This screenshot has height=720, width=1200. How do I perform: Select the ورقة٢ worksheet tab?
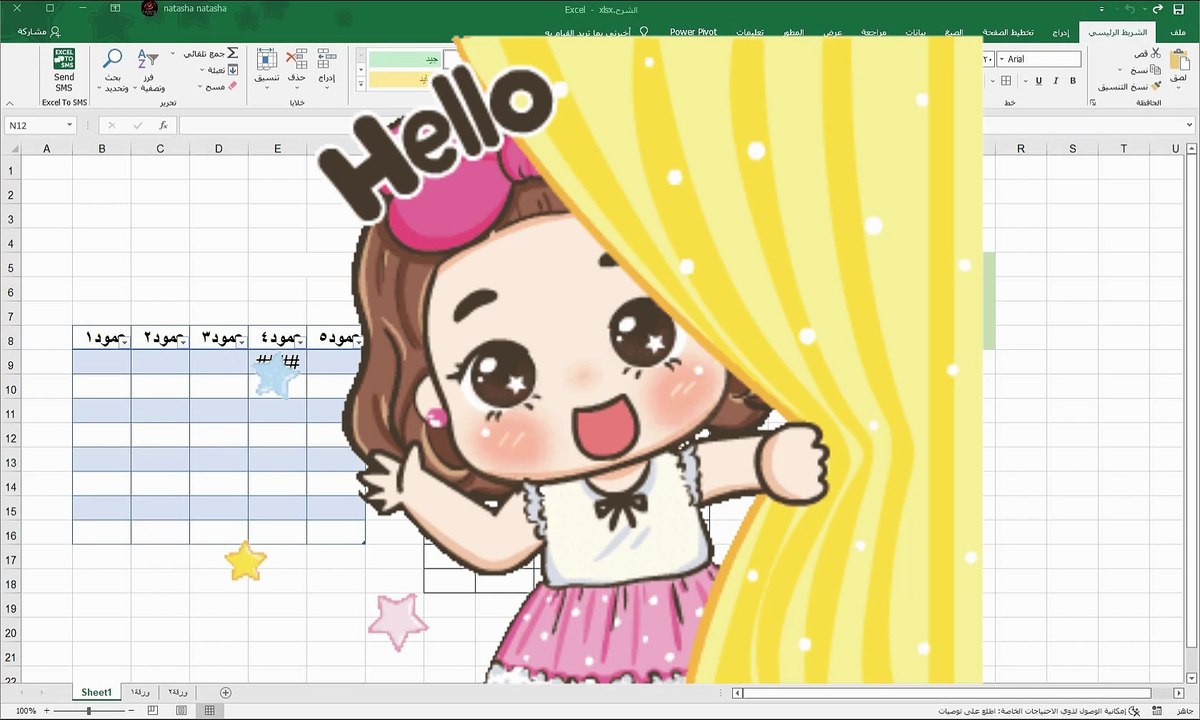click(x=180, y=692)
